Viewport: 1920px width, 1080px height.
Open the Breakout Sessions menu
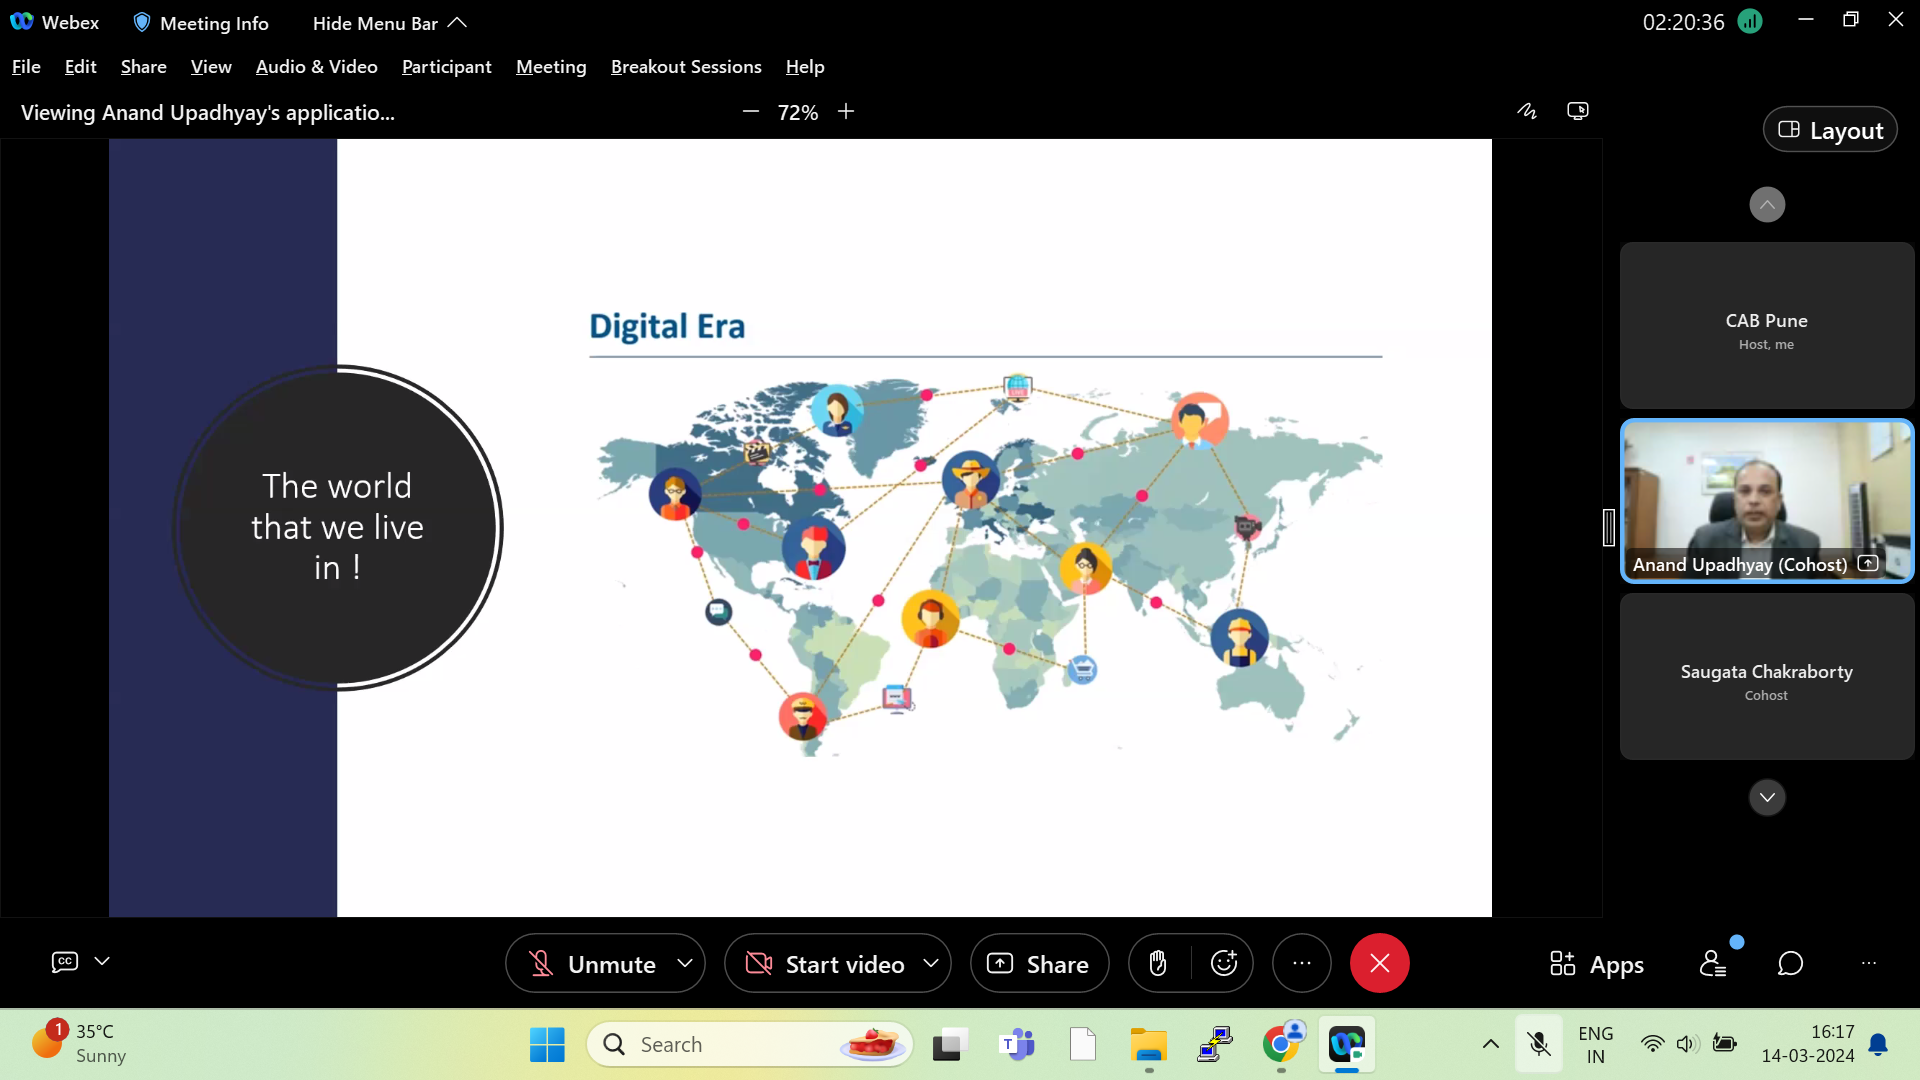(x=686, y=67)
